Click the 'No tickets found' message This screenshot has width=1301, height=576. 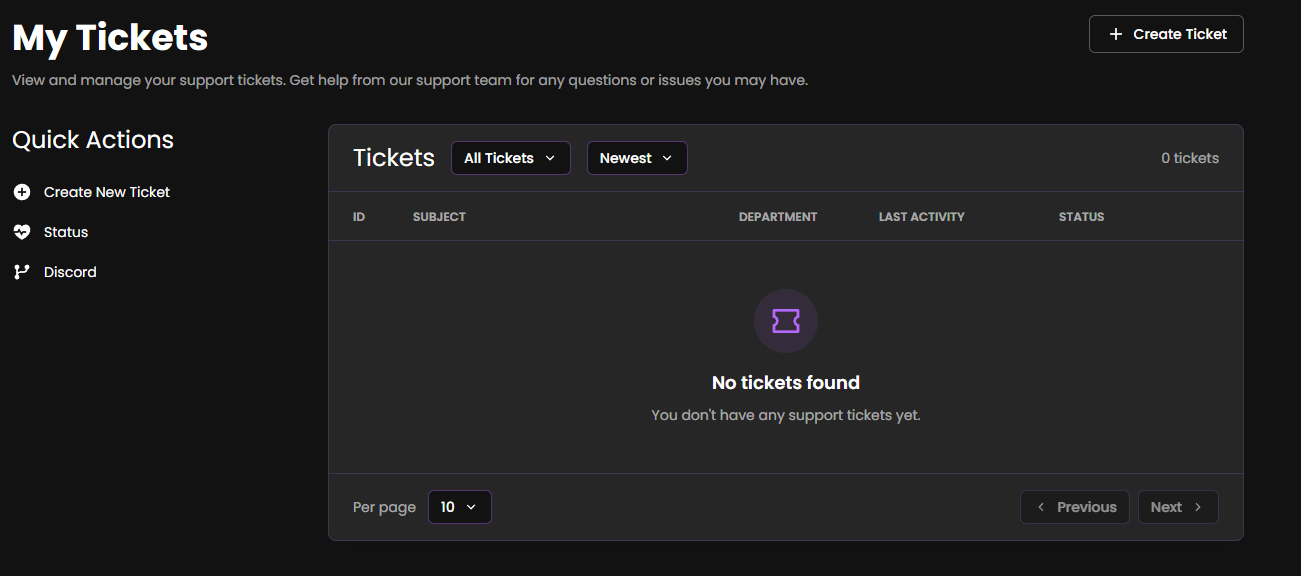(786, 383)
